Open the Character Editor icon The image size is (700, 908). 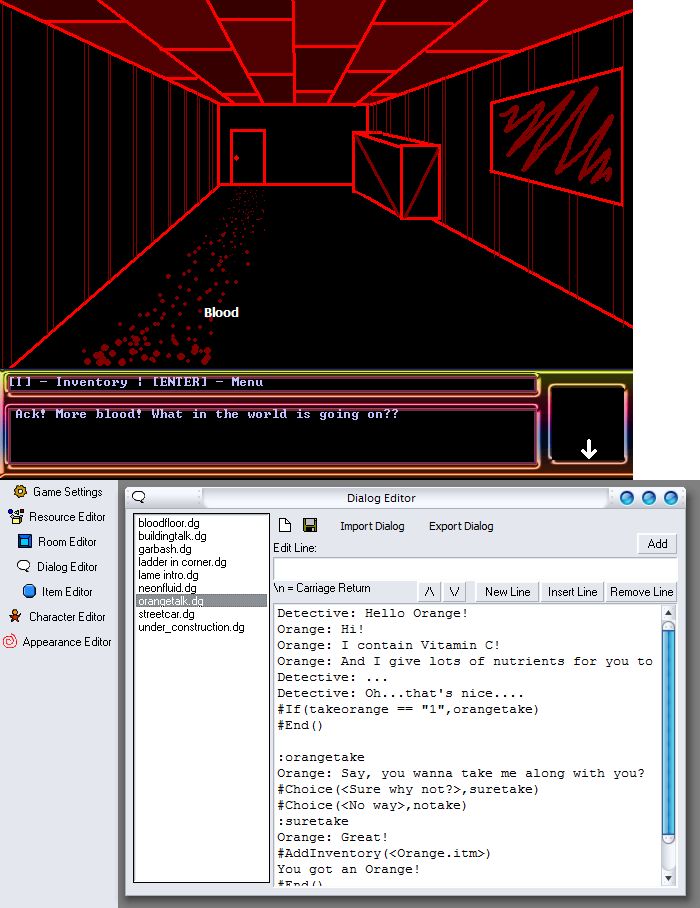[15, 617]
